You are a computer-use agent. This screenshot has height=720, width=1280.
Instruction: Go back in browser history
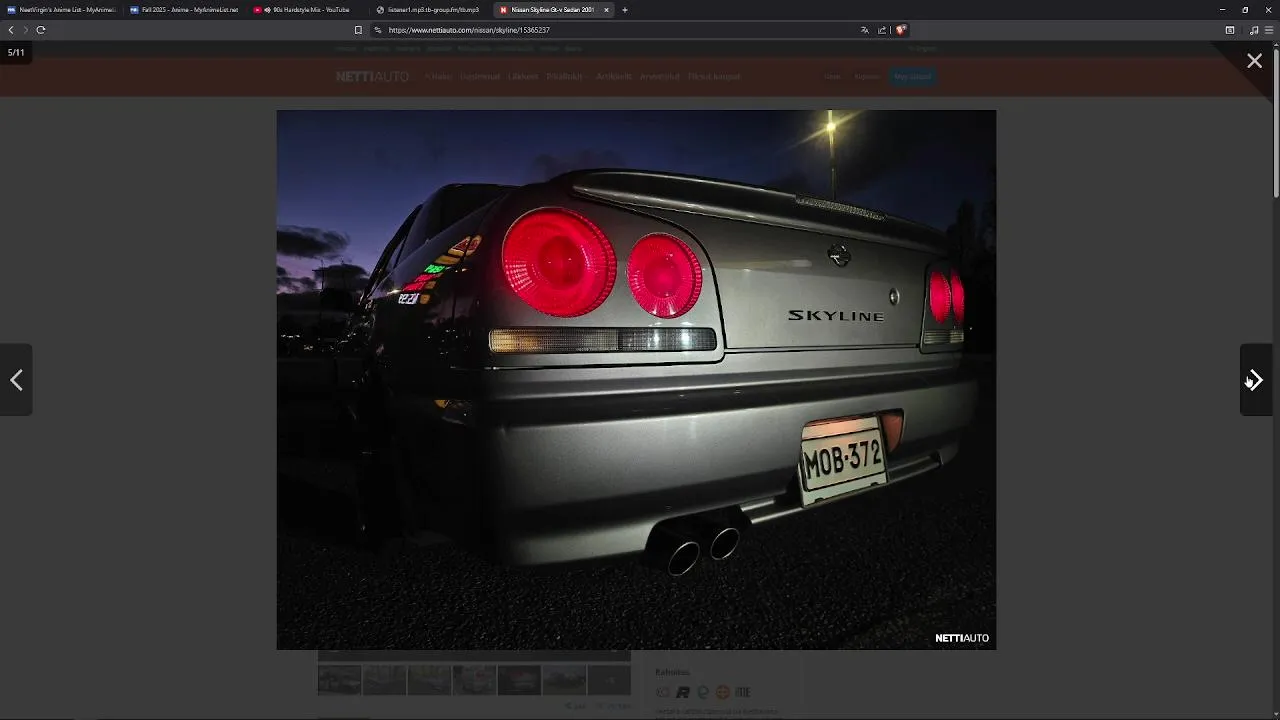[11, 30]
